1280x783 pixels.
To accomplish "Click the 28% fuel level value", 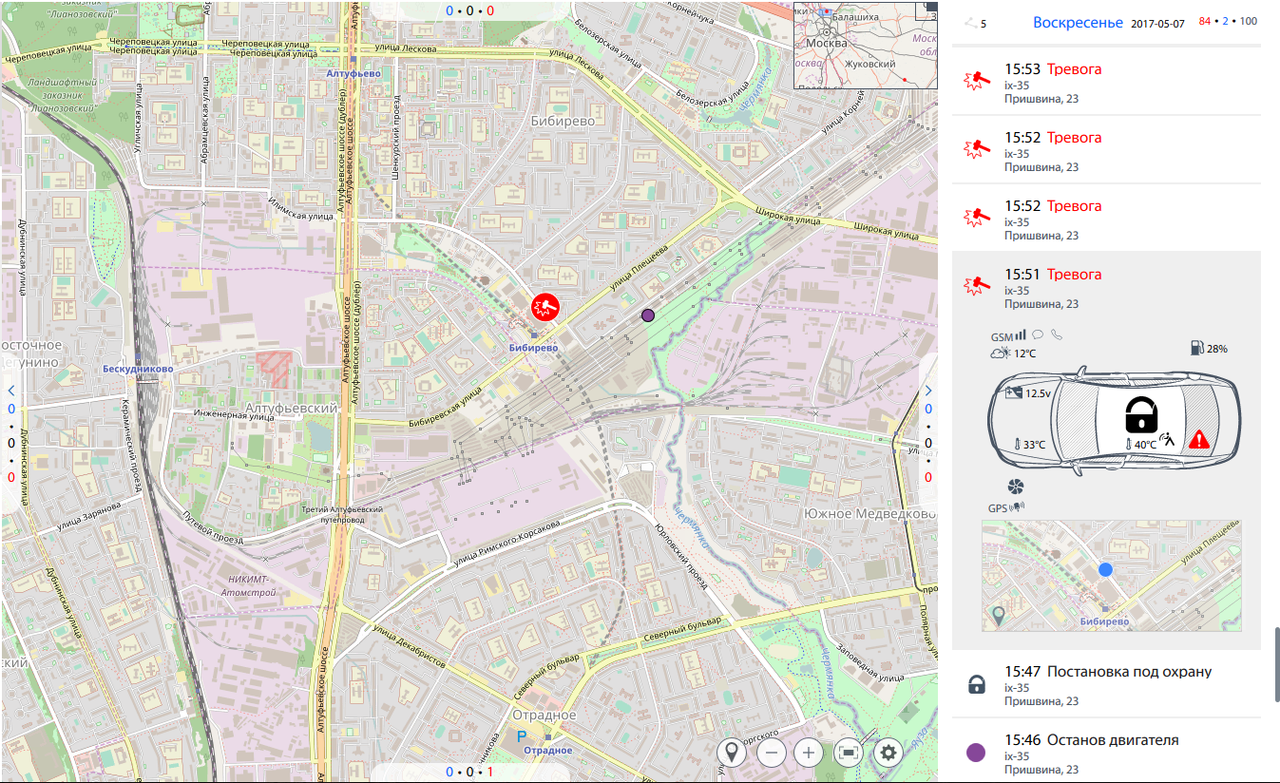I will pos(1217,349).
